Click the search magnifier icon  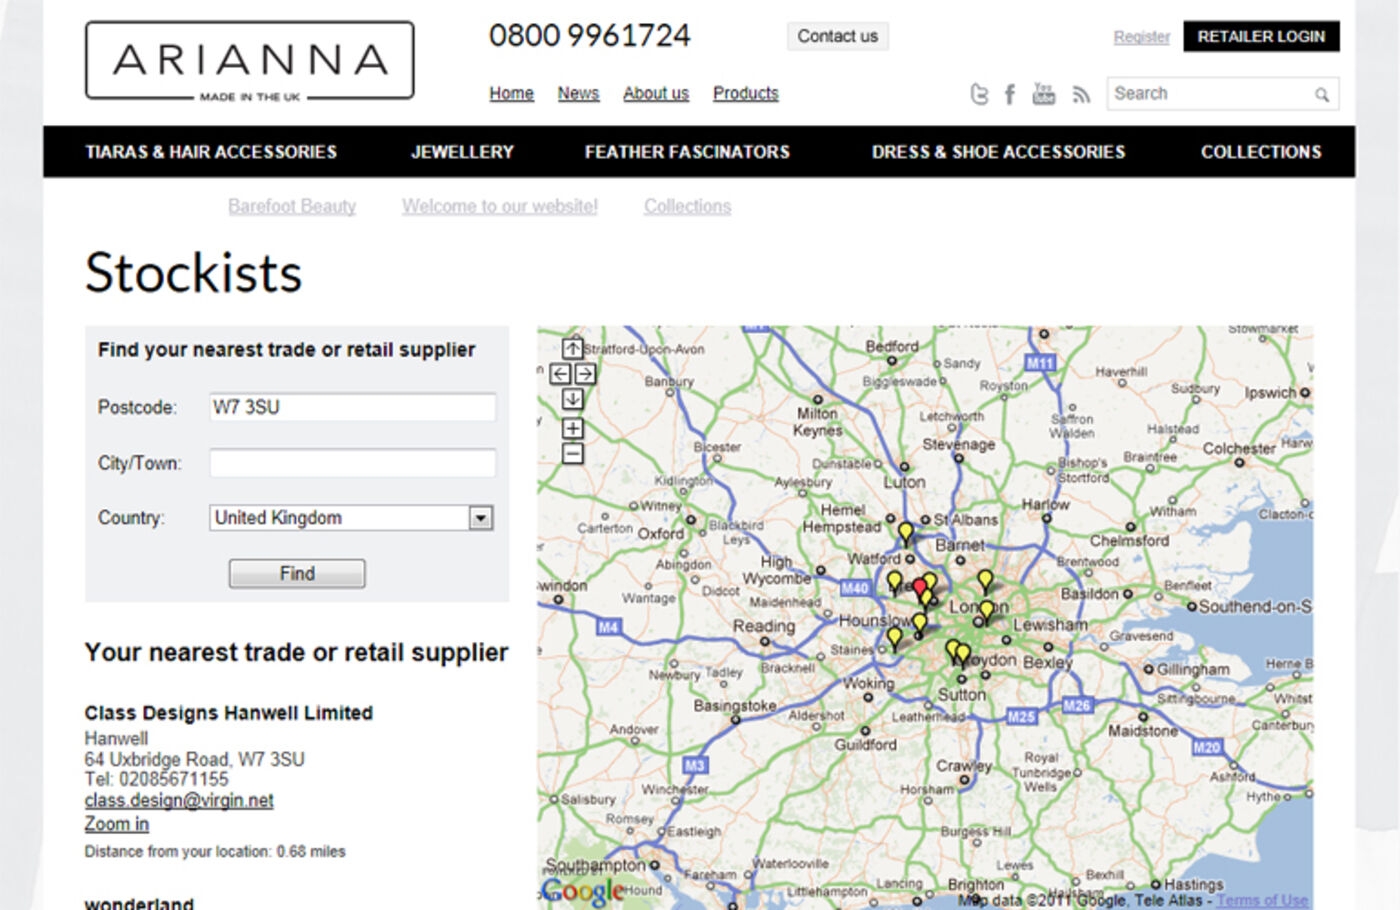(1321, 95)
